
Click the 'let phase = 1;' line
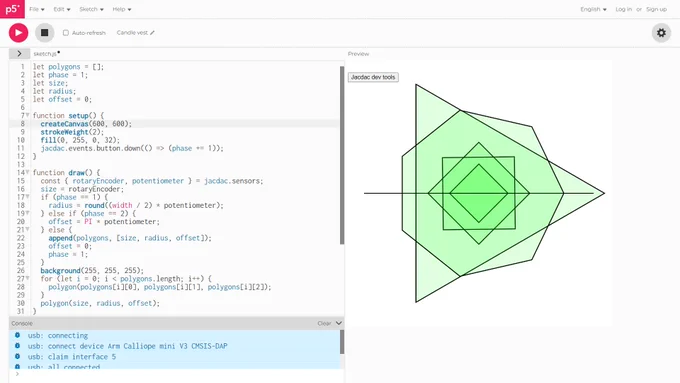click(60, 75)
